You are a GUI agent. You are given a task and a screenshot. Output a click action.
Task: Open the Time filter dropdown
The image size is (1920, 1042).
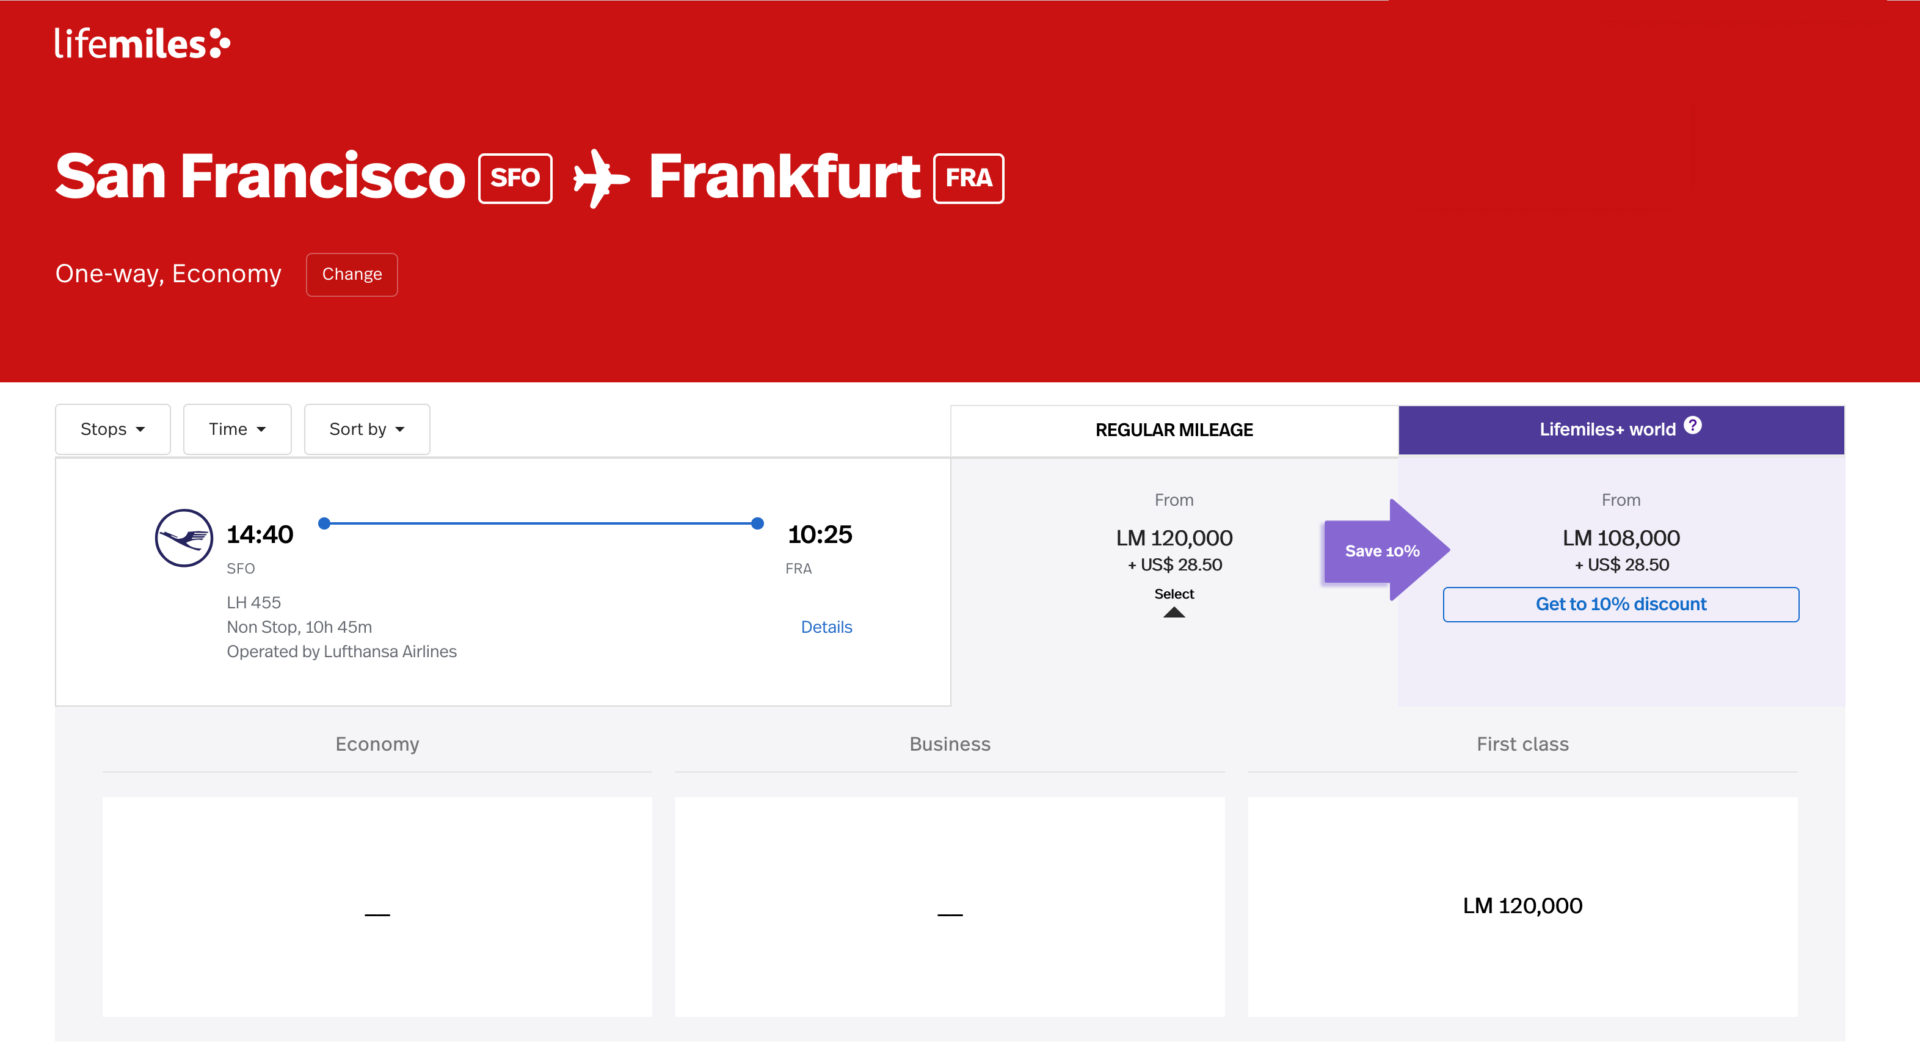237,429
